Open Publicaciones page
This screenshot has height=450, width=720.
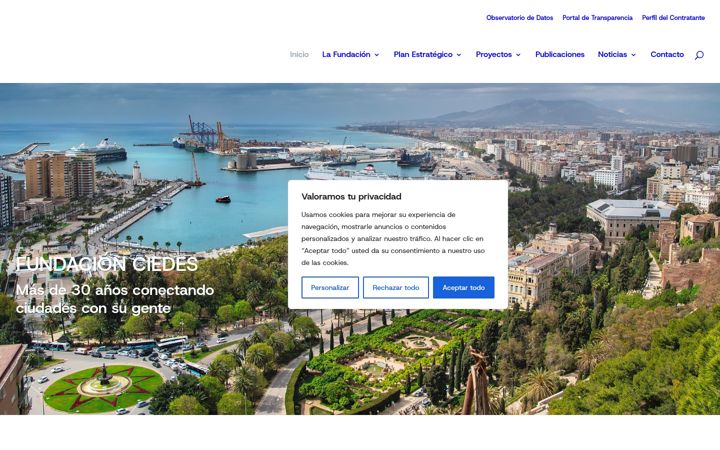click(560, 54)
